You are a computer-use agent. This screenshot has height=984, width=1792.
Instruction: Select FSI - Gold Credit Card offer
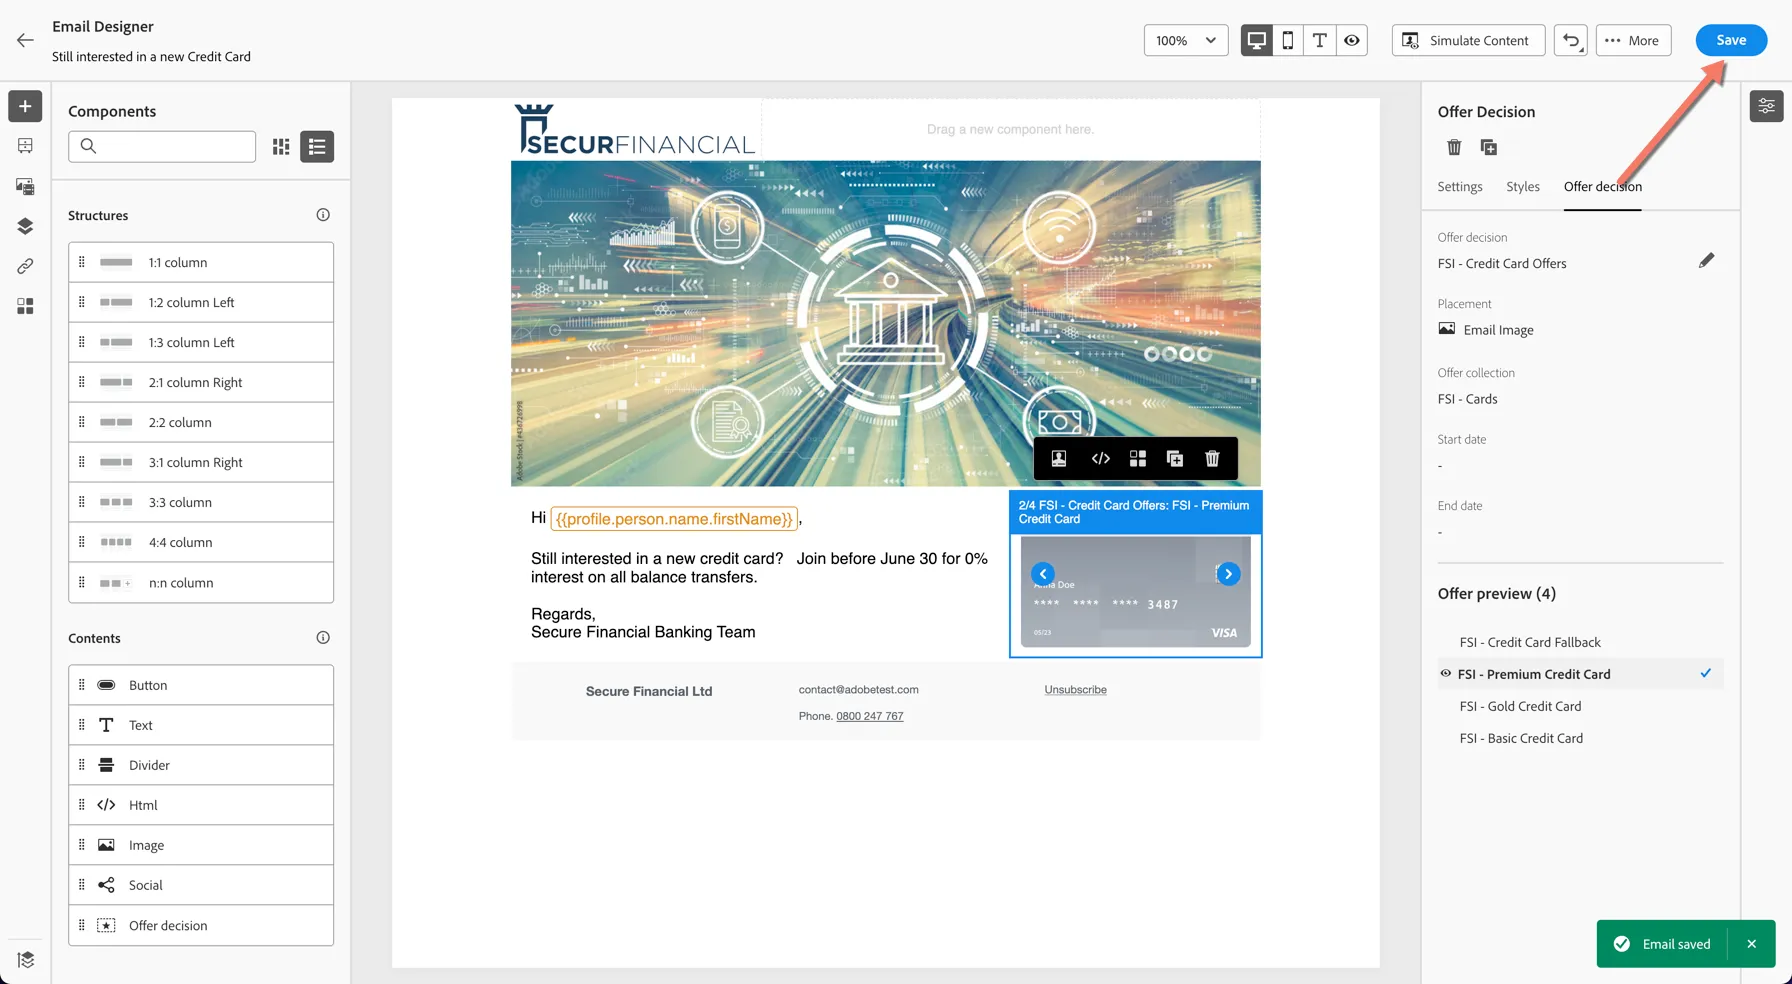coord(1520,706)
